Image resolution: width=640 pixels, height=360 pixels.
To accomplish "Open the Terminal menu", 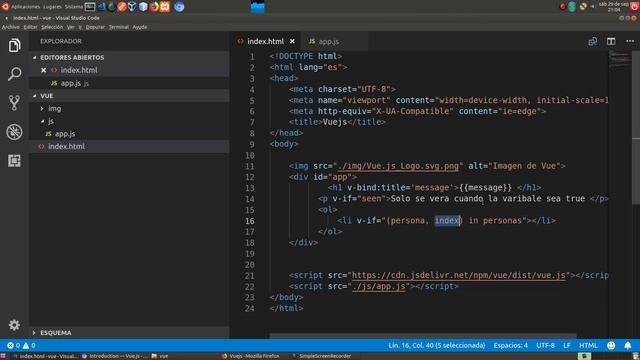I will (118, 27).
